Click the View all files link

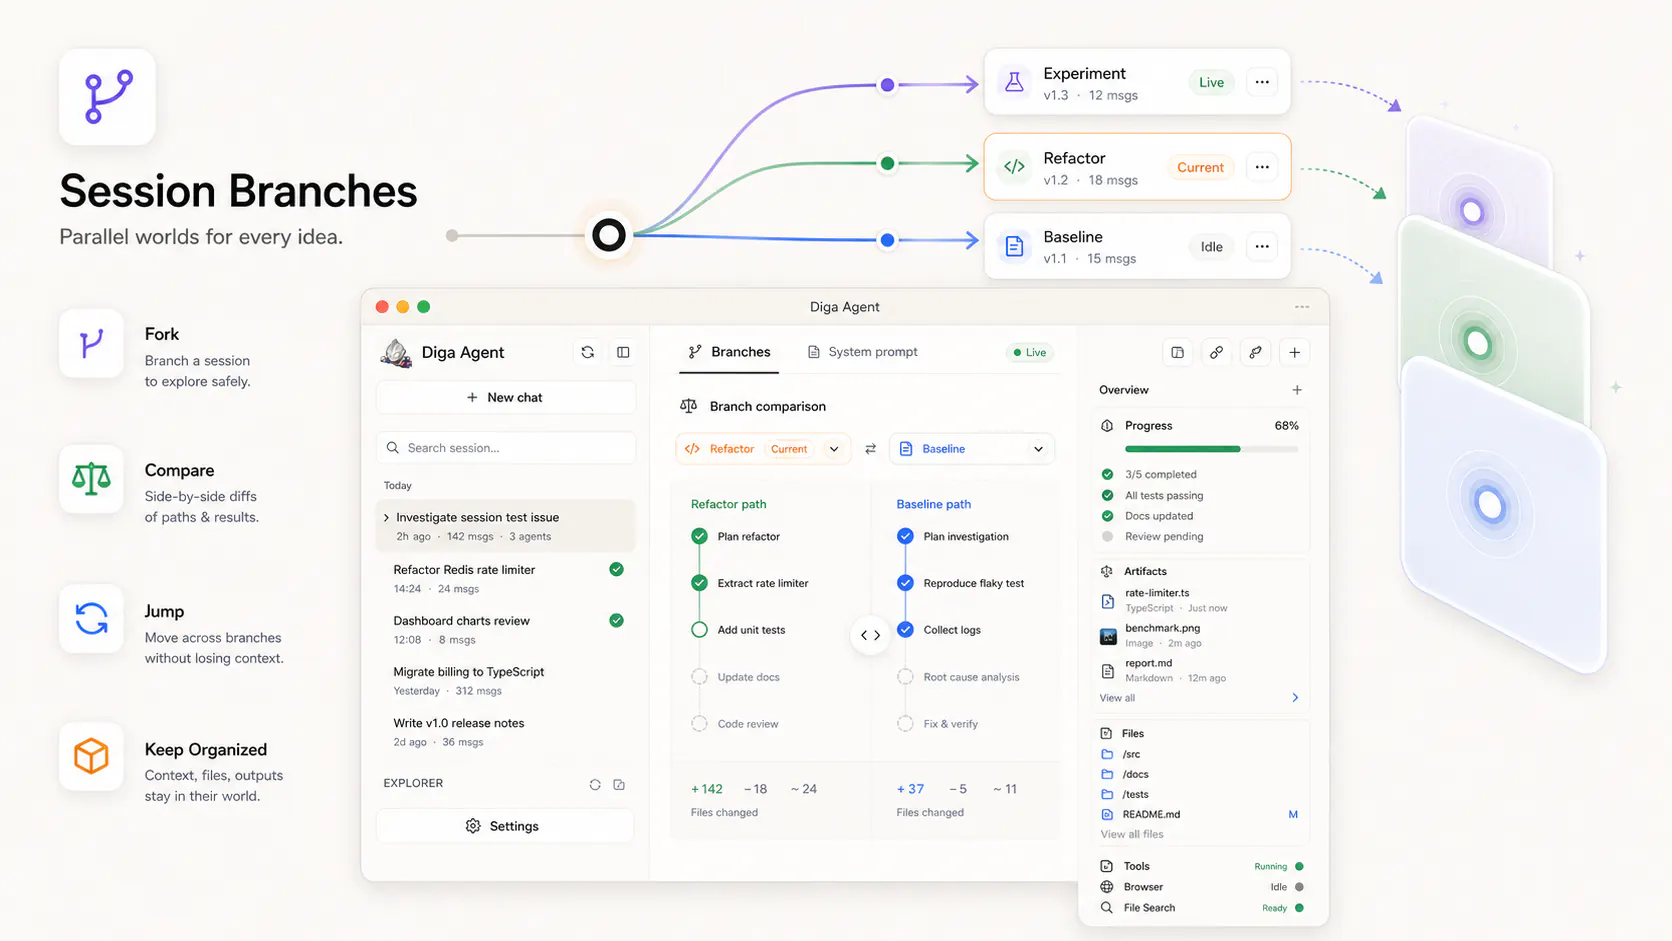[x=1132, y=834]
